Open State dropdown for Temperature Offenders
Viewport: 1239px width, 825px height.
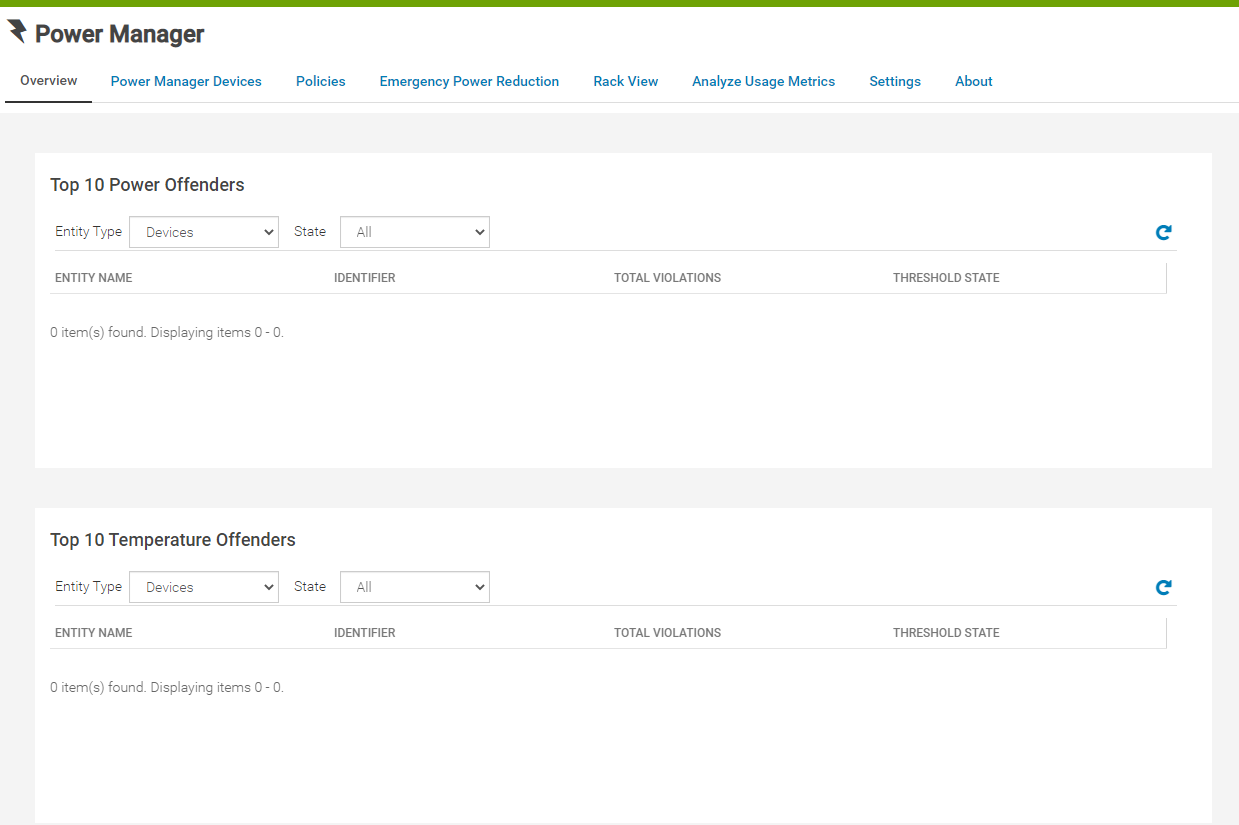[414, 587]
